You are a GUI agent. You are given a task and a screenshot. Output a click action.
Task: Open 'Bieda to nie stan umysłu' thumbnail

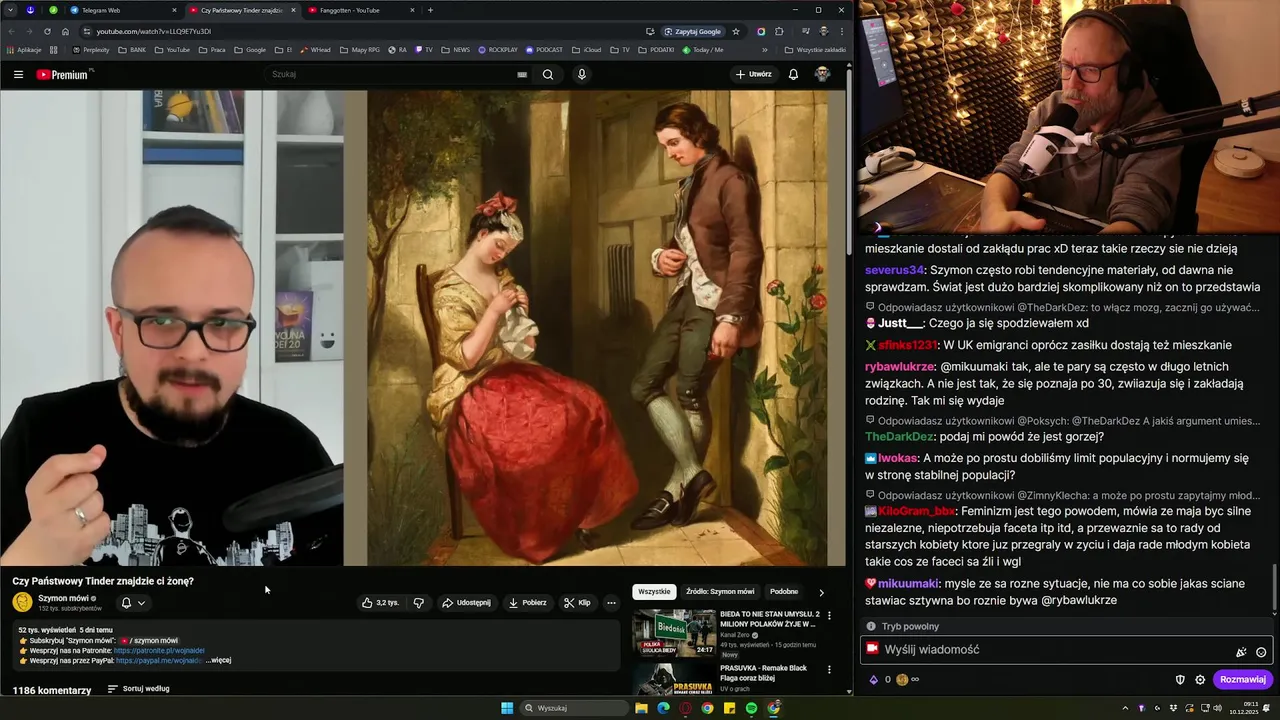click(674, 633)
